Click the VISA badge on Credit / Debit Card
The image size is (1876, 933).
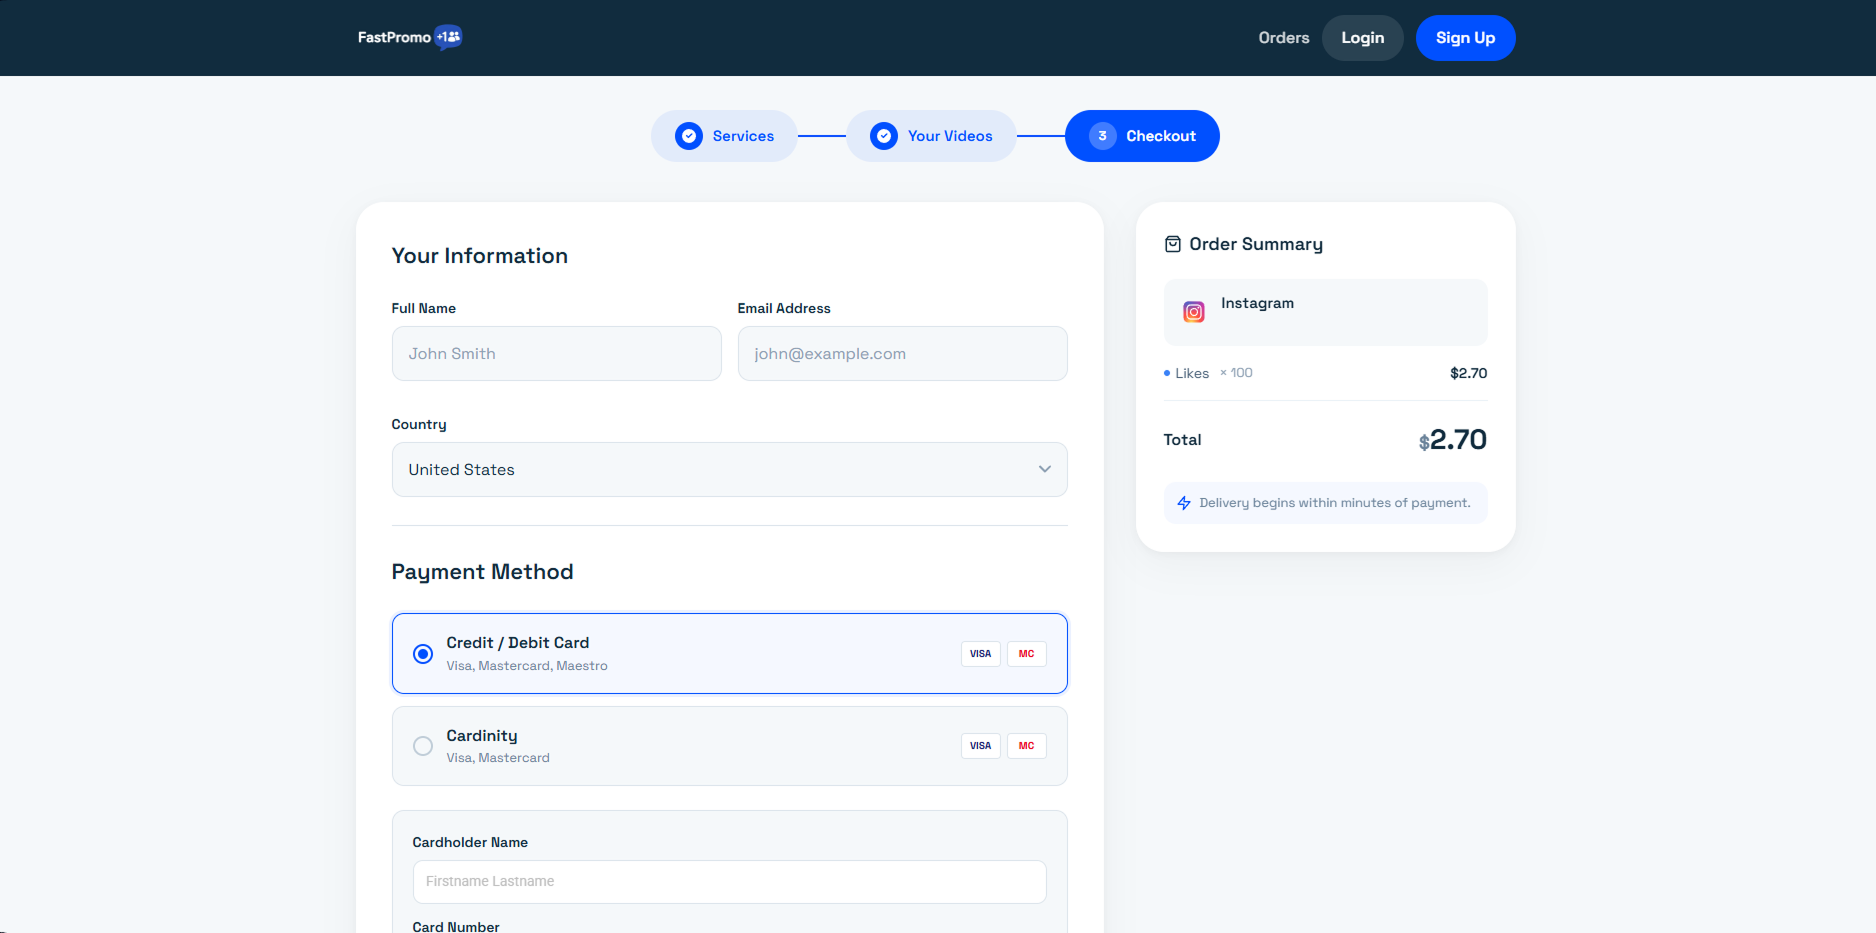click(x=981, y=654)
